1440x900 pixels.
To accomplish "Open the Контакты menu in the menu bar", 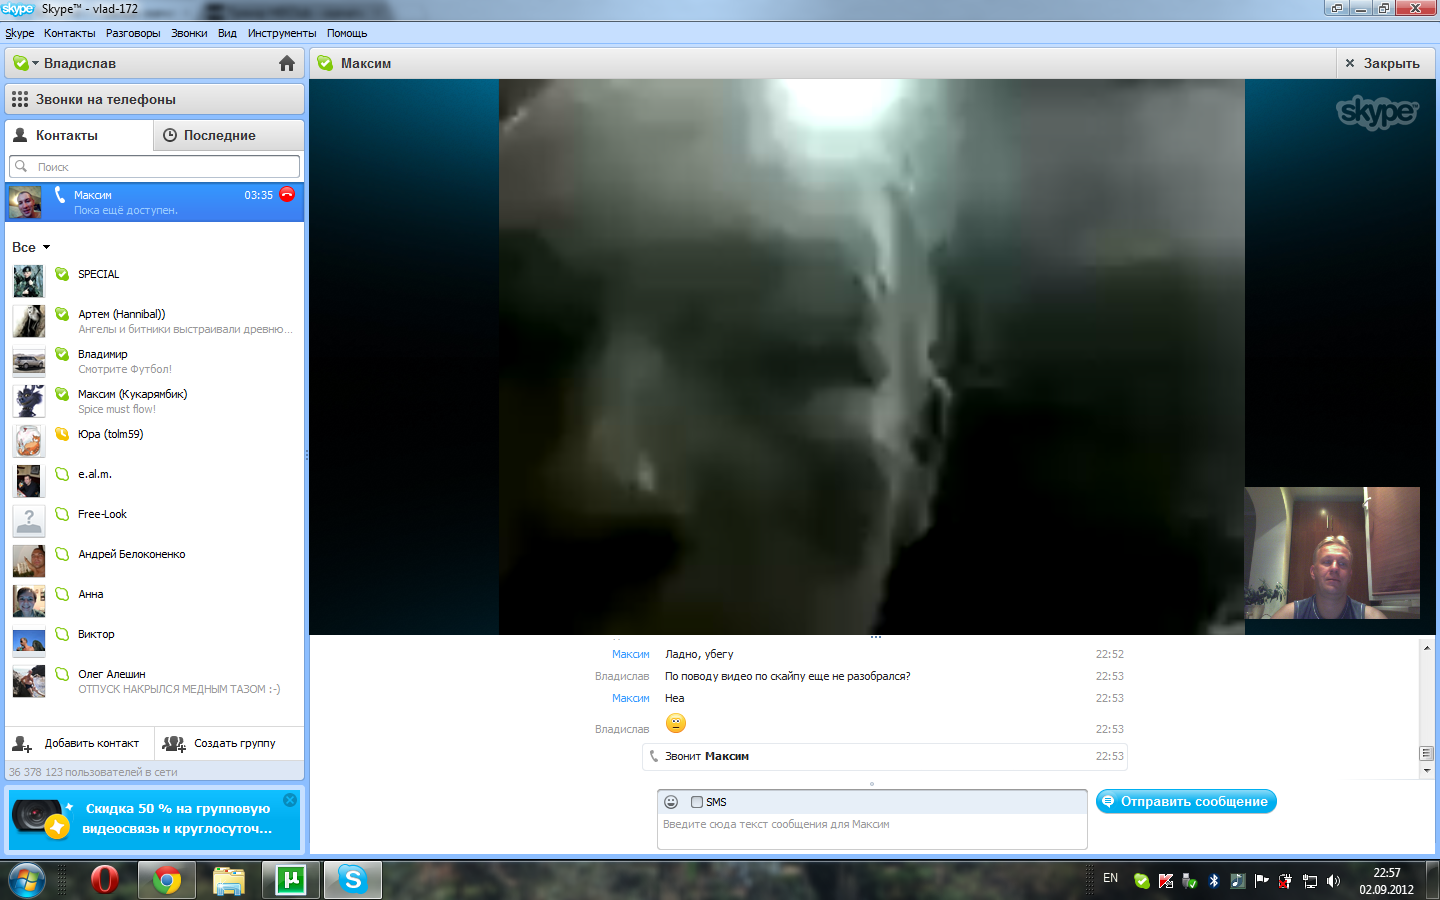I will [70, 33].
